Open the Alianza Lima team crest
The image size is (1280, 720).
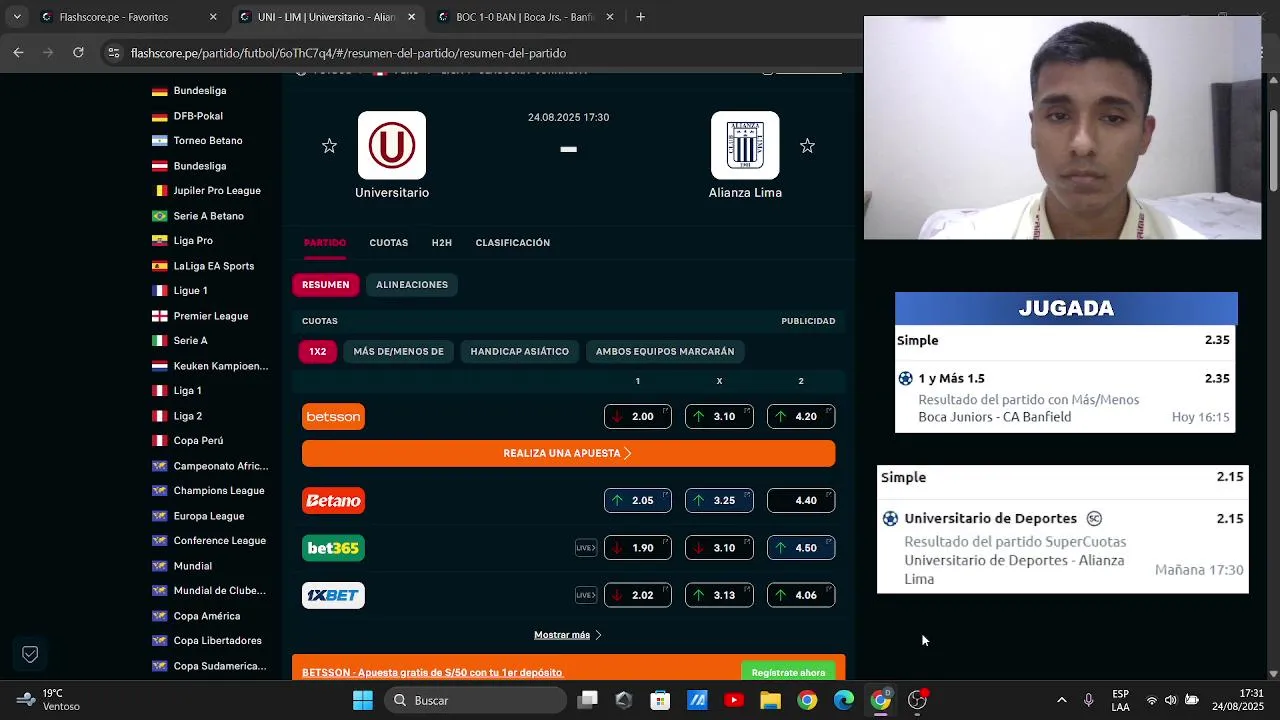[745, 145]
